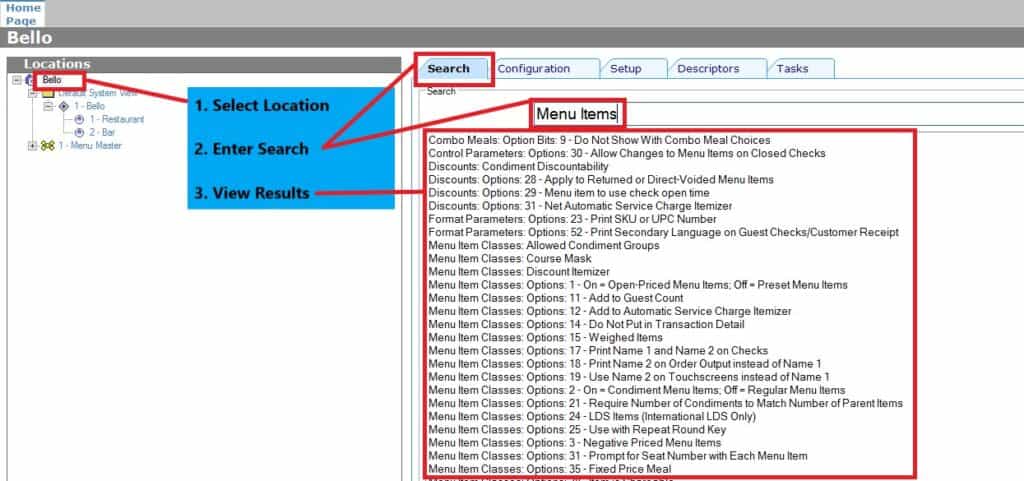Open Discounts Options 31 Net Automatic Service result
This screenshot has height=481, width=1024.
pos(580,206)
